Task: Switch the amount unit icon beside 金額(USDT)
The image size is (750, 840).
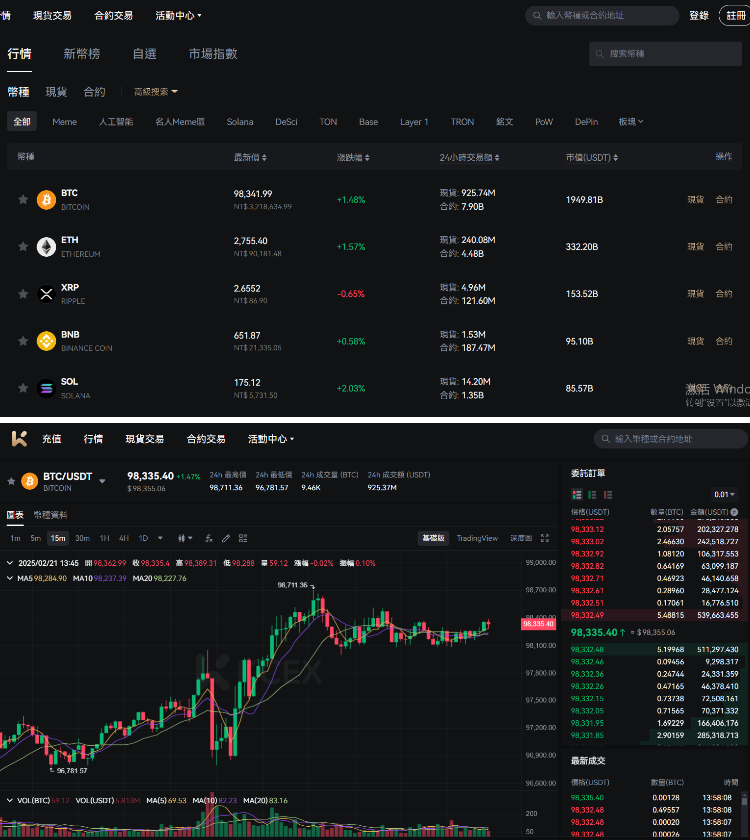Action: coord(734,512)
